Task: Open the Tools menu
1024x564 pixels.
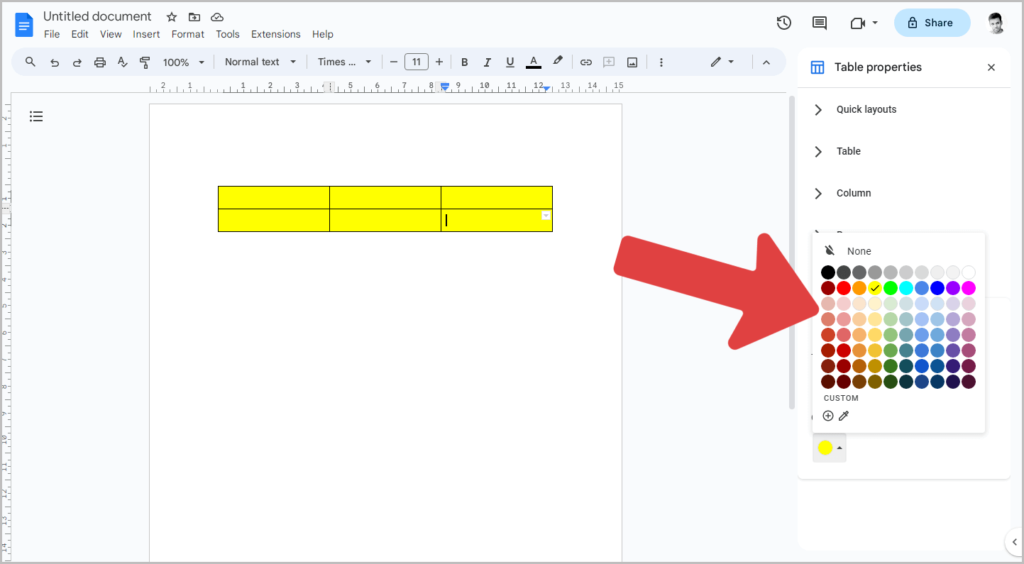Action: pyautogui.click(x=227, y=34)
